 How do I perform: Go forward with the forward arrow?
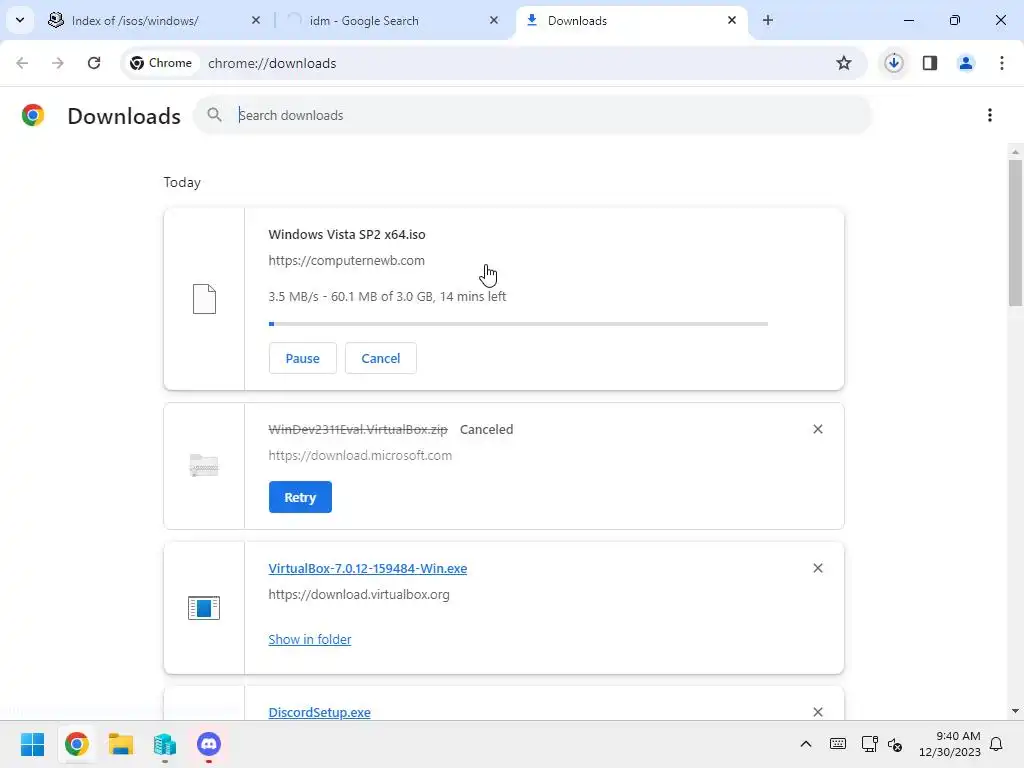tap(58, 63)
